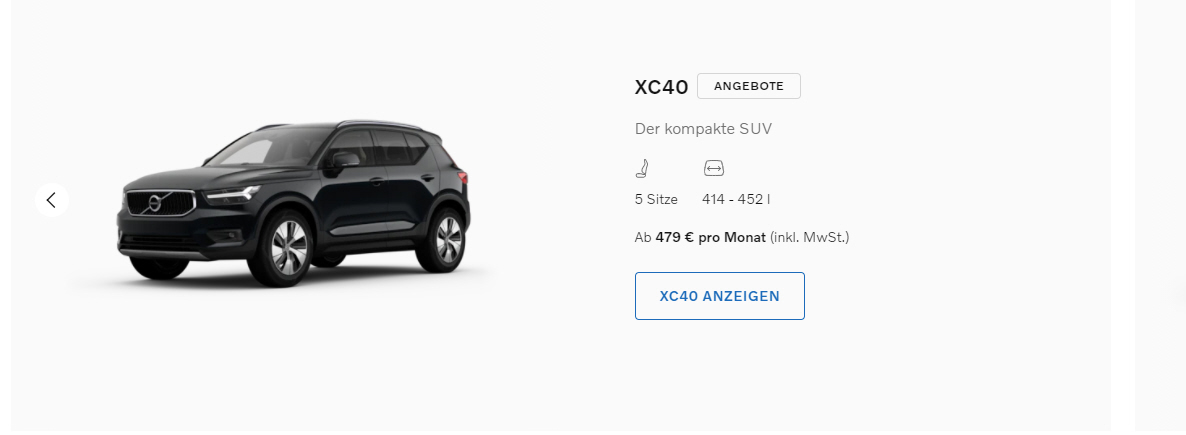Screen dimensions: 1186x435
Task: Click the XC40's windshield
Action: tap(246, 151)
